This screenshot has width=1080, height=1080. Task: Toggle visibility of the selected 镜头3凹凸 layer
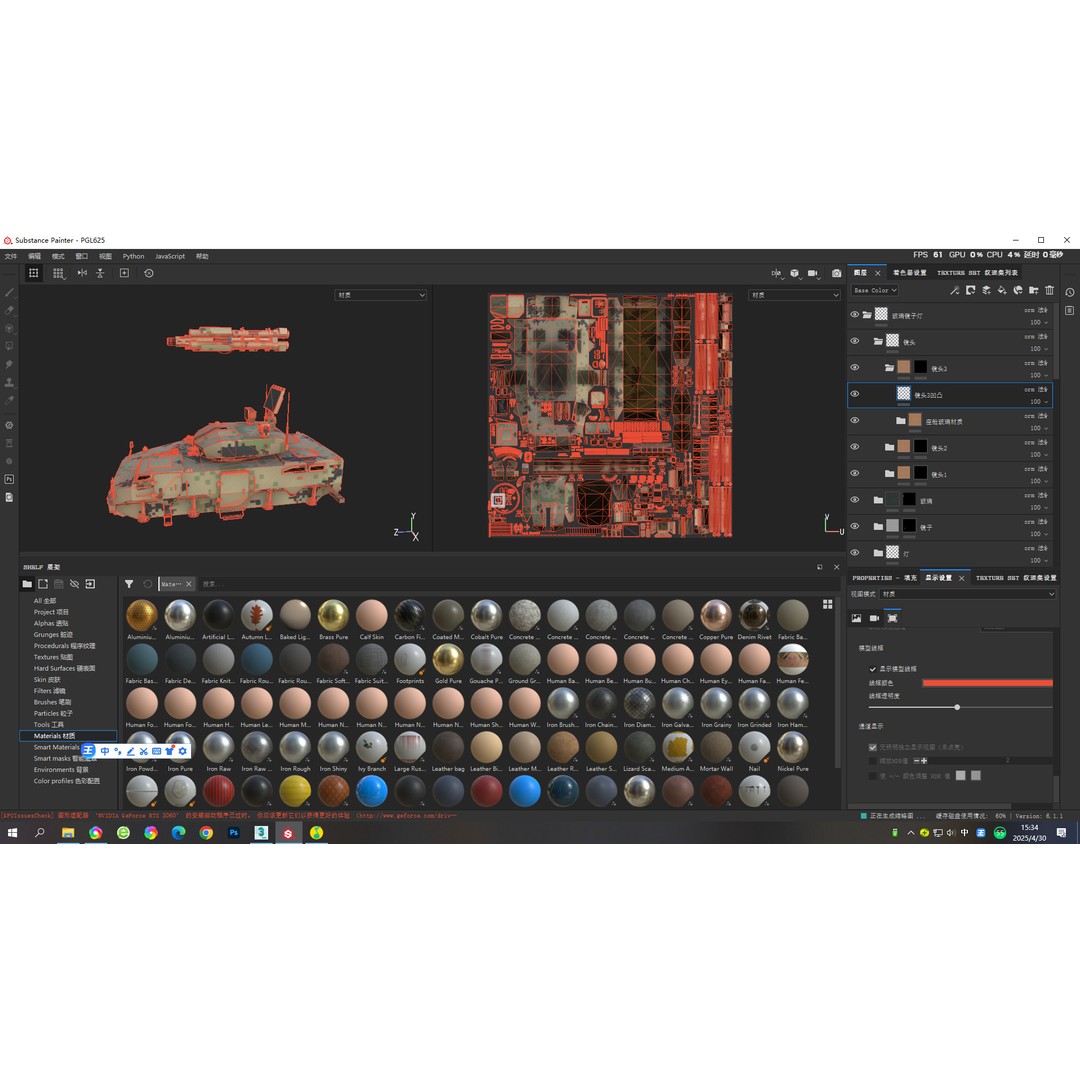coord(855,394)
